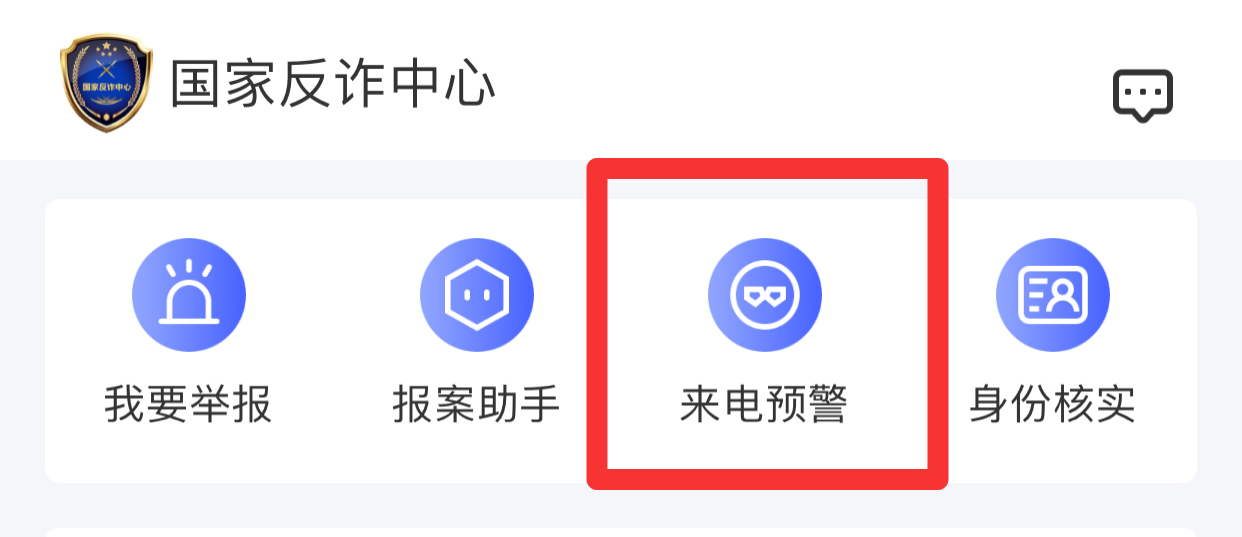Image resolution: width=1242 pixels, height=537 pixels.
Task: Choose the 来电预警 text label
Action: pyautogui.click(x=764, y=405)
